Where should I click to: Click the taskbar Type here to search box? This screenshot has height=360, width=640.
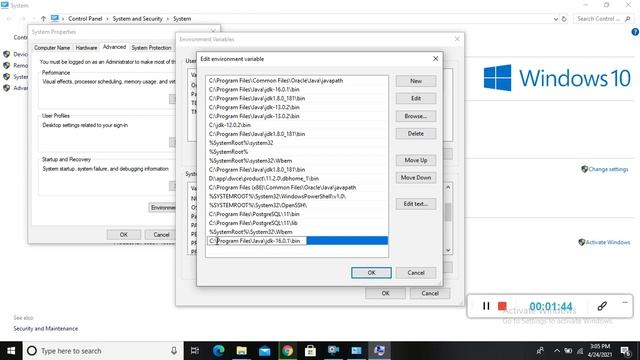point(102,351)
